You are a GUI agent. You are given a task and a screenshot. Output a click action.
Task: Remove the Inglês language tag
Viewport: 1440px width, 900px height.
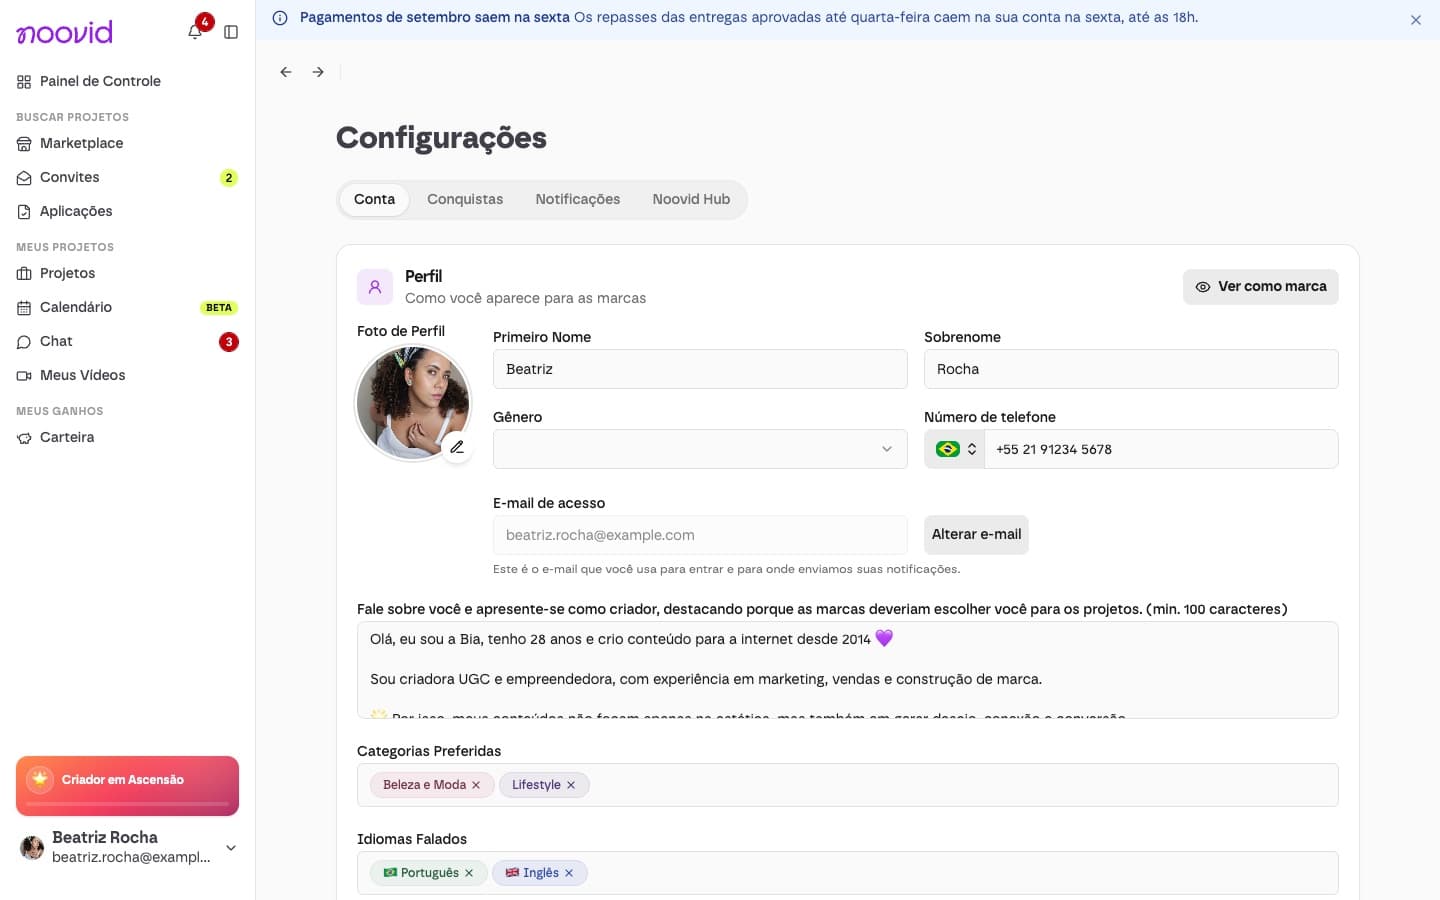[569, 873]
